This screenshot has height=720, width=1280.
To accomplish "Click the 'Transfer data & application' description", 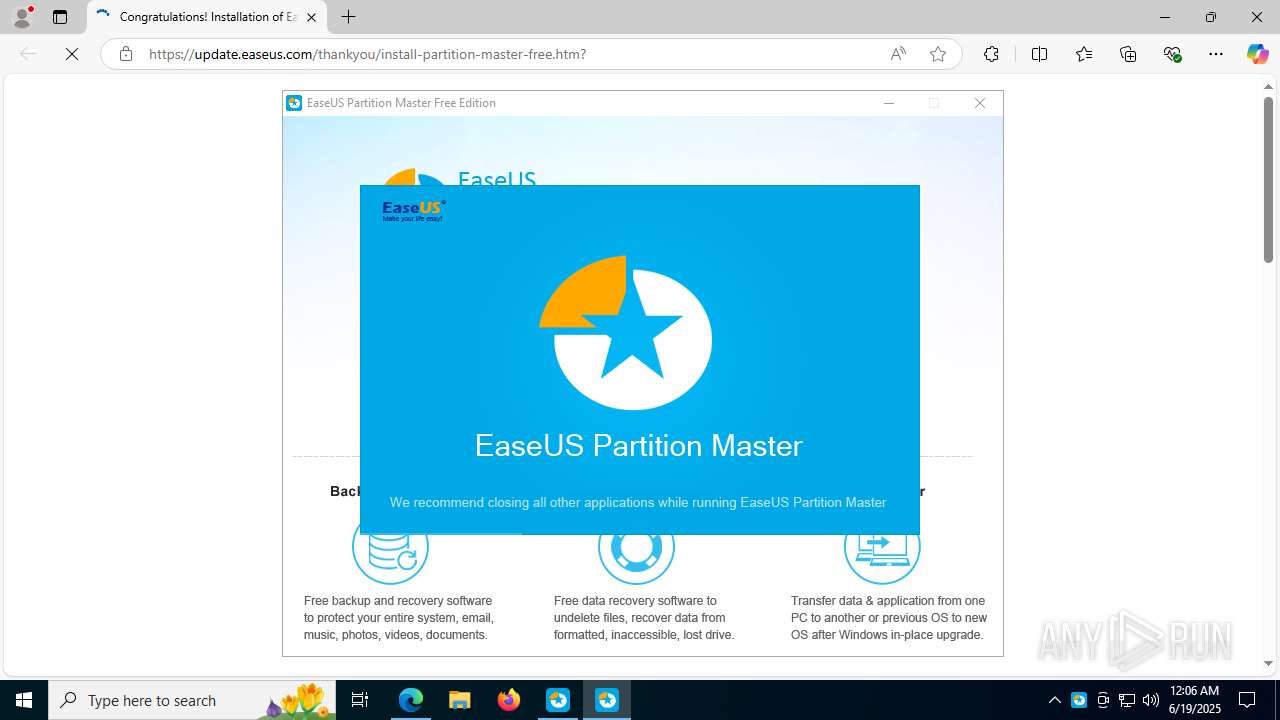I will pyautogui.click(x=889, y=618).
